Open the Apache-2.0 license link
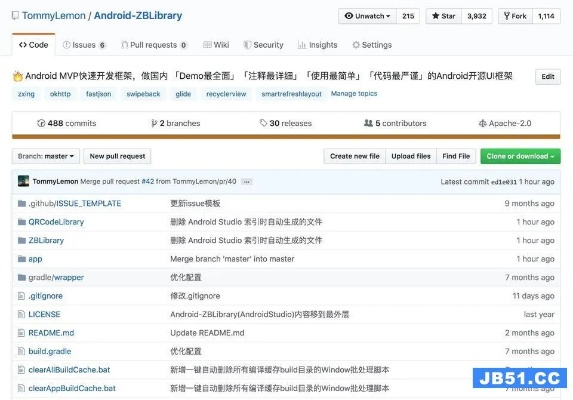573x400 pixels. tap(505, 123)
